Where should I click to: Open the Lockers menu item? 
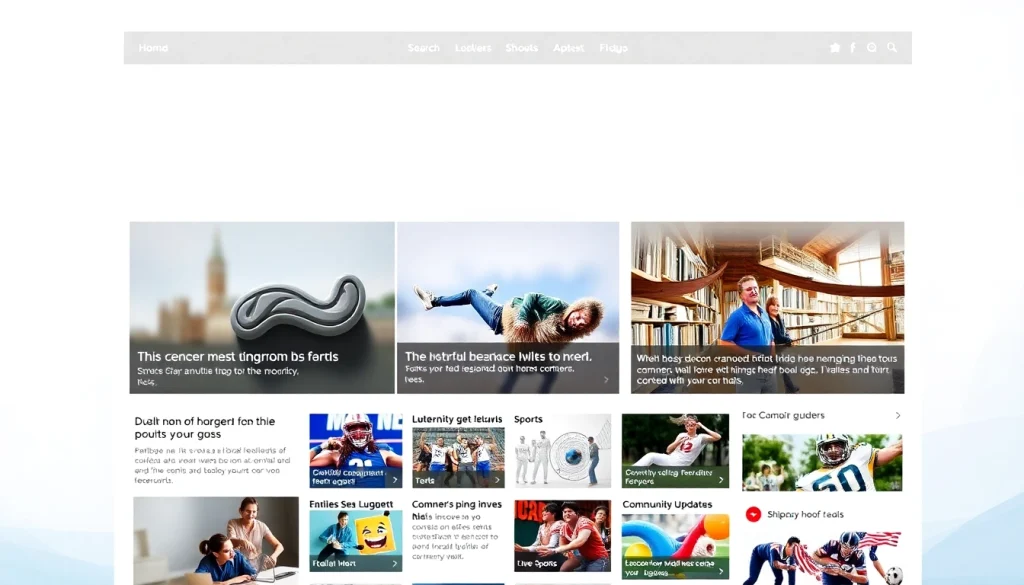click(472, 47)
